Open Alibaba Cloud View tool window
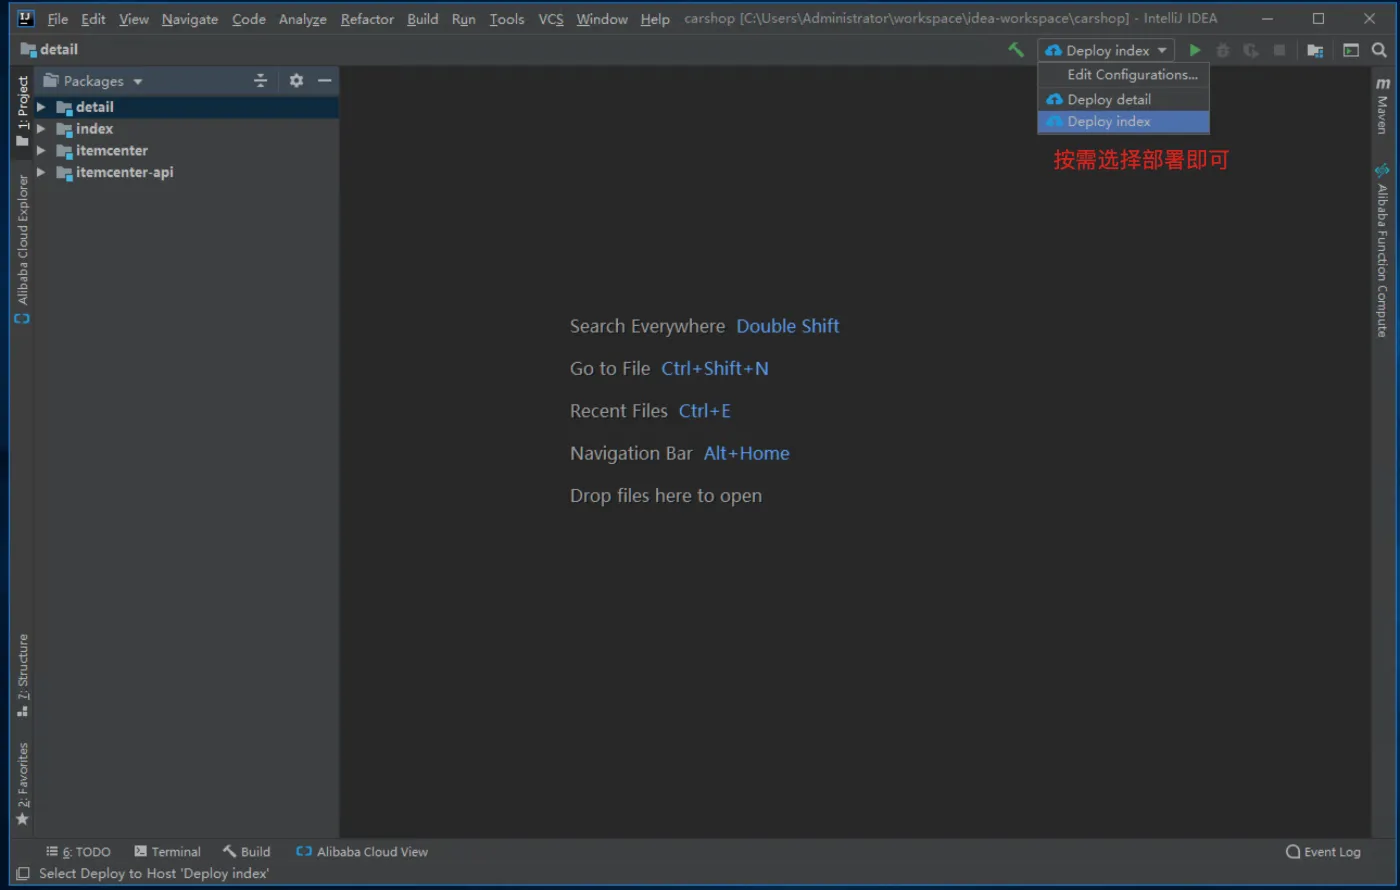This screenshot has height=890, width=1400. point(362,852)
